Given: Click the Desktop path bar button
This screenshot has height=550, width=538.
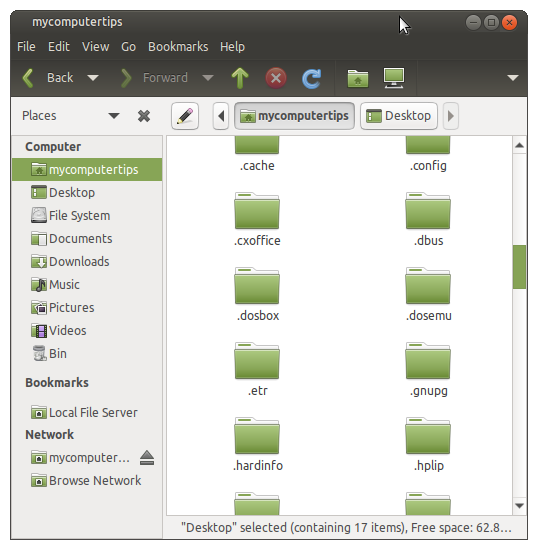Looking at the screenshot, I should (399, 116).
